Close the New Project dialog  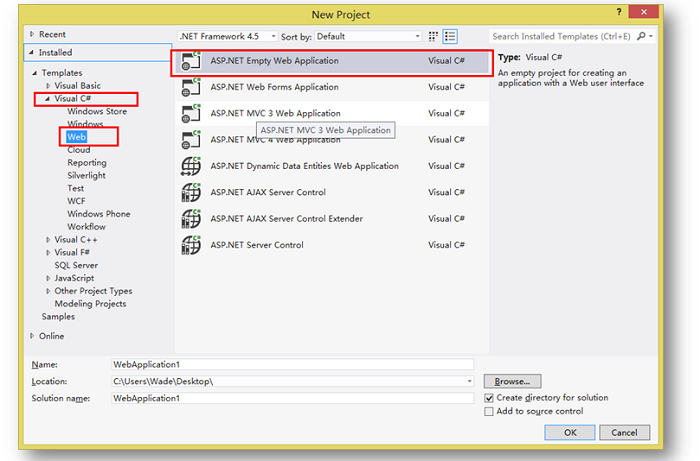coord(643,12)
